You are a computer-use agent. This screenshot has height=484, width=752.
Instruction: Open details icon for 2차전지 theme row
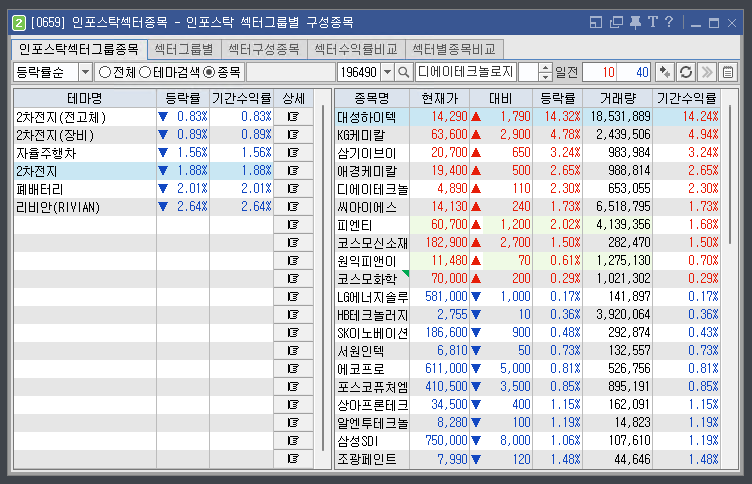[293, 171]
